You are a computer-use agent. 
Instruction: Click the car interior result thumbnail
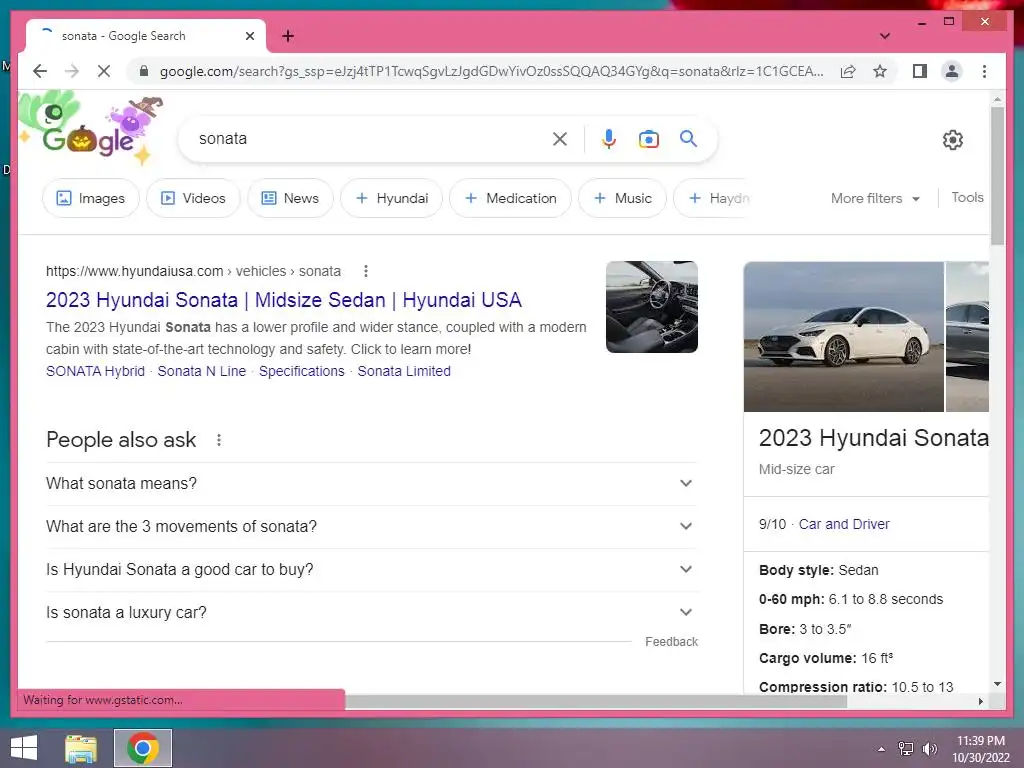(652, 307)
